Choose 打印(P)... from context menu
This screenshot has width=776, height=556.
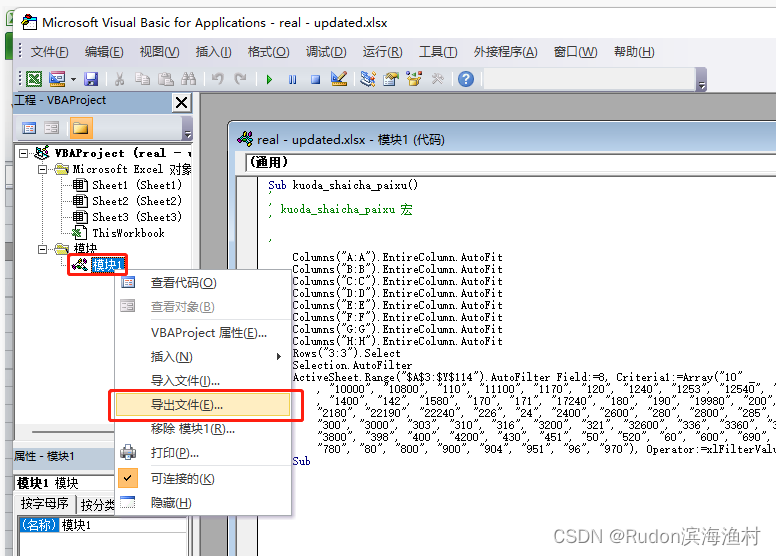[203, 453]
